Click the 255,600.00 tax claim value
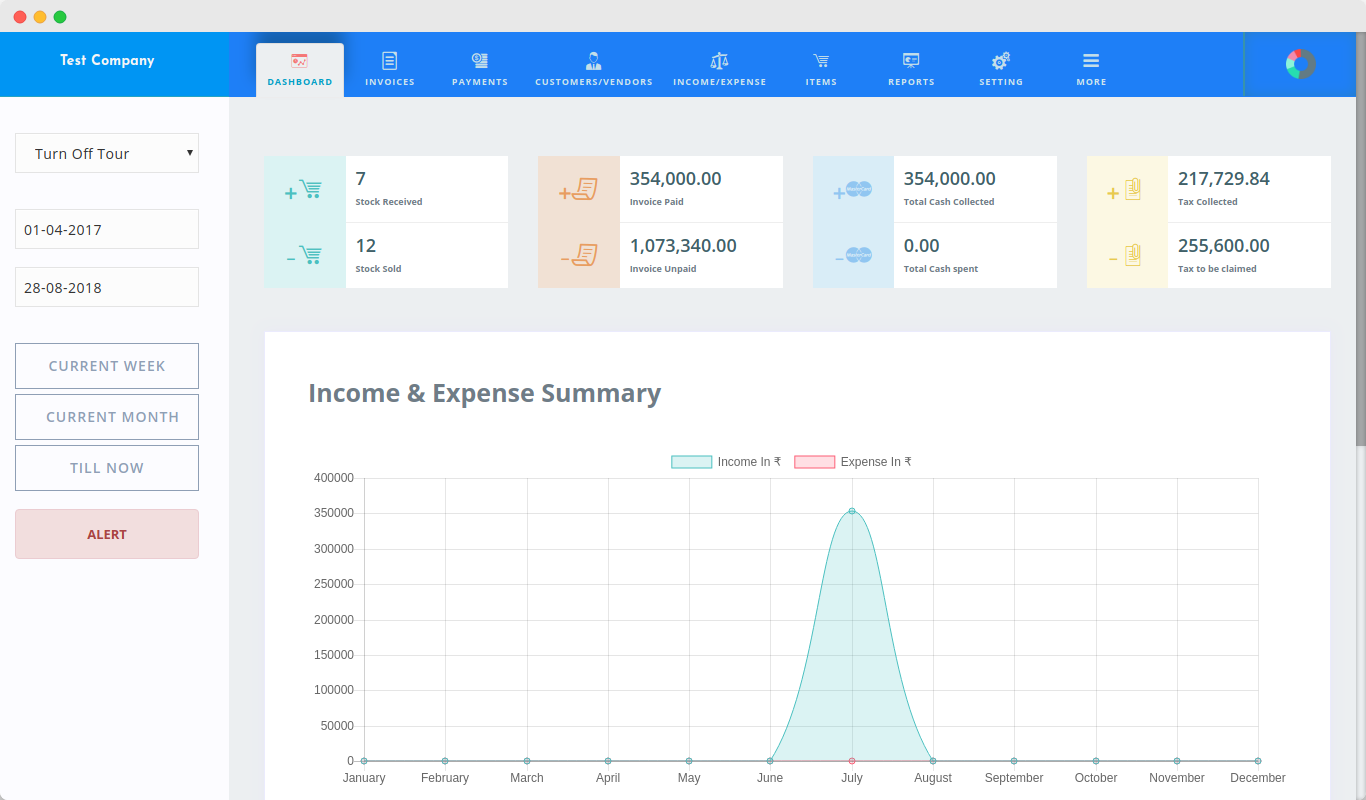 coord(1223,246)
